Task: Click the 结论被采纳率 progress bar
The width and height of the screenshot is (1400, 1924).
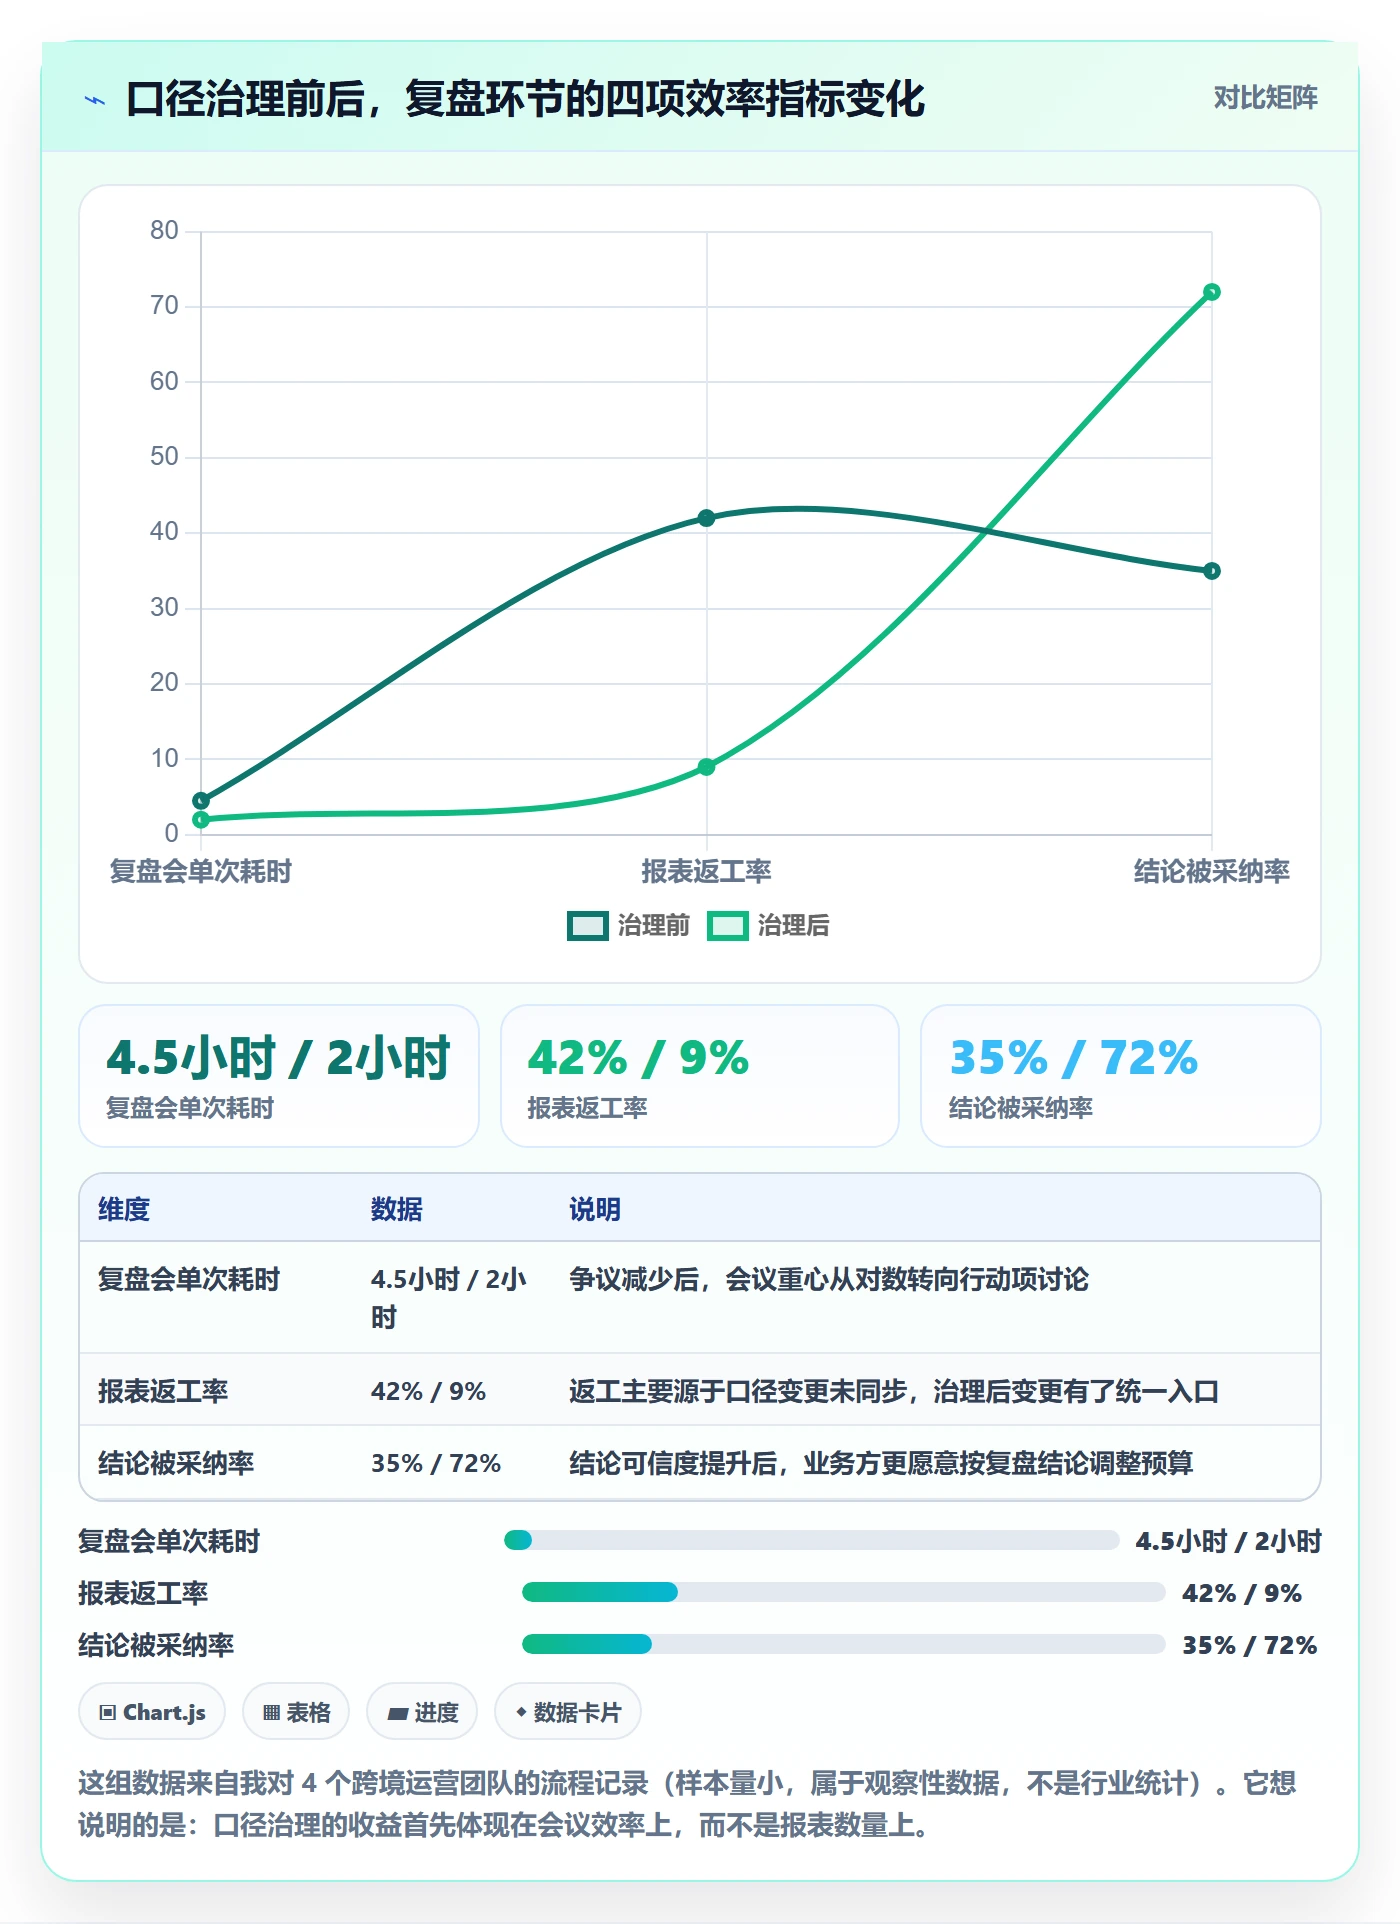Action: tap(843, 1644)
